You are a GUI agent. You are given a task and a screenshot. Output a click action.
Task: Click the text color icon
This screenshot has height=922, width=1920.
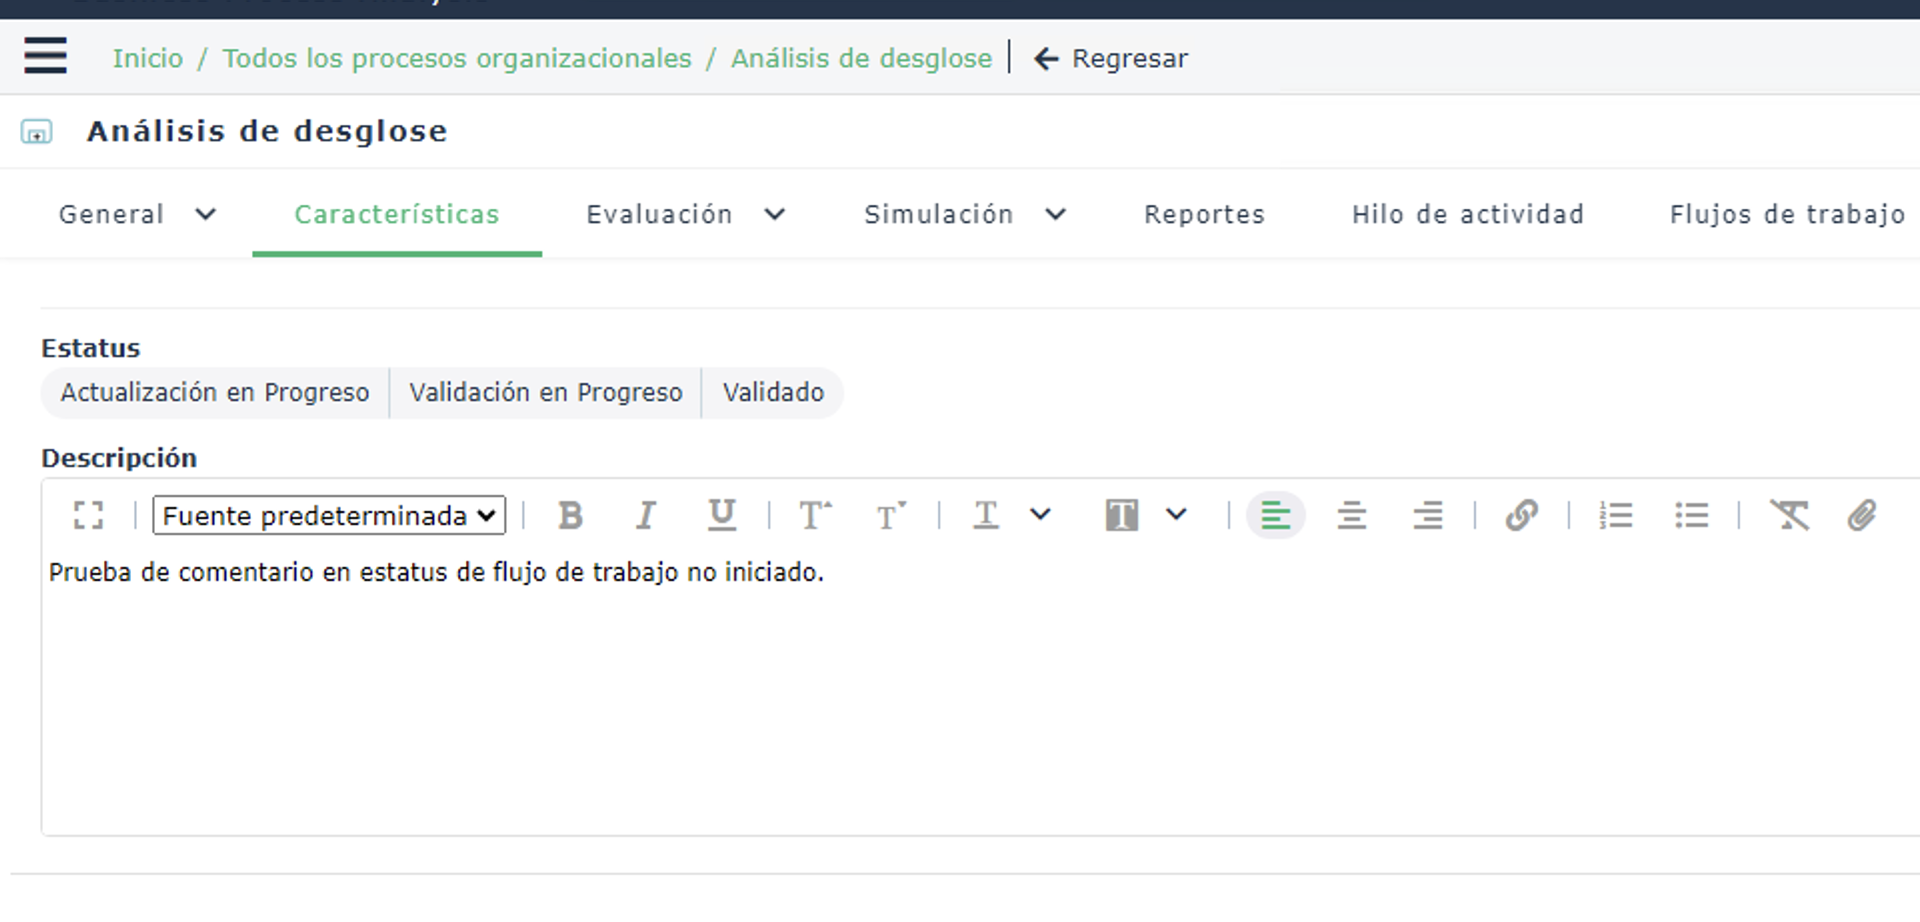pos(986,516)
